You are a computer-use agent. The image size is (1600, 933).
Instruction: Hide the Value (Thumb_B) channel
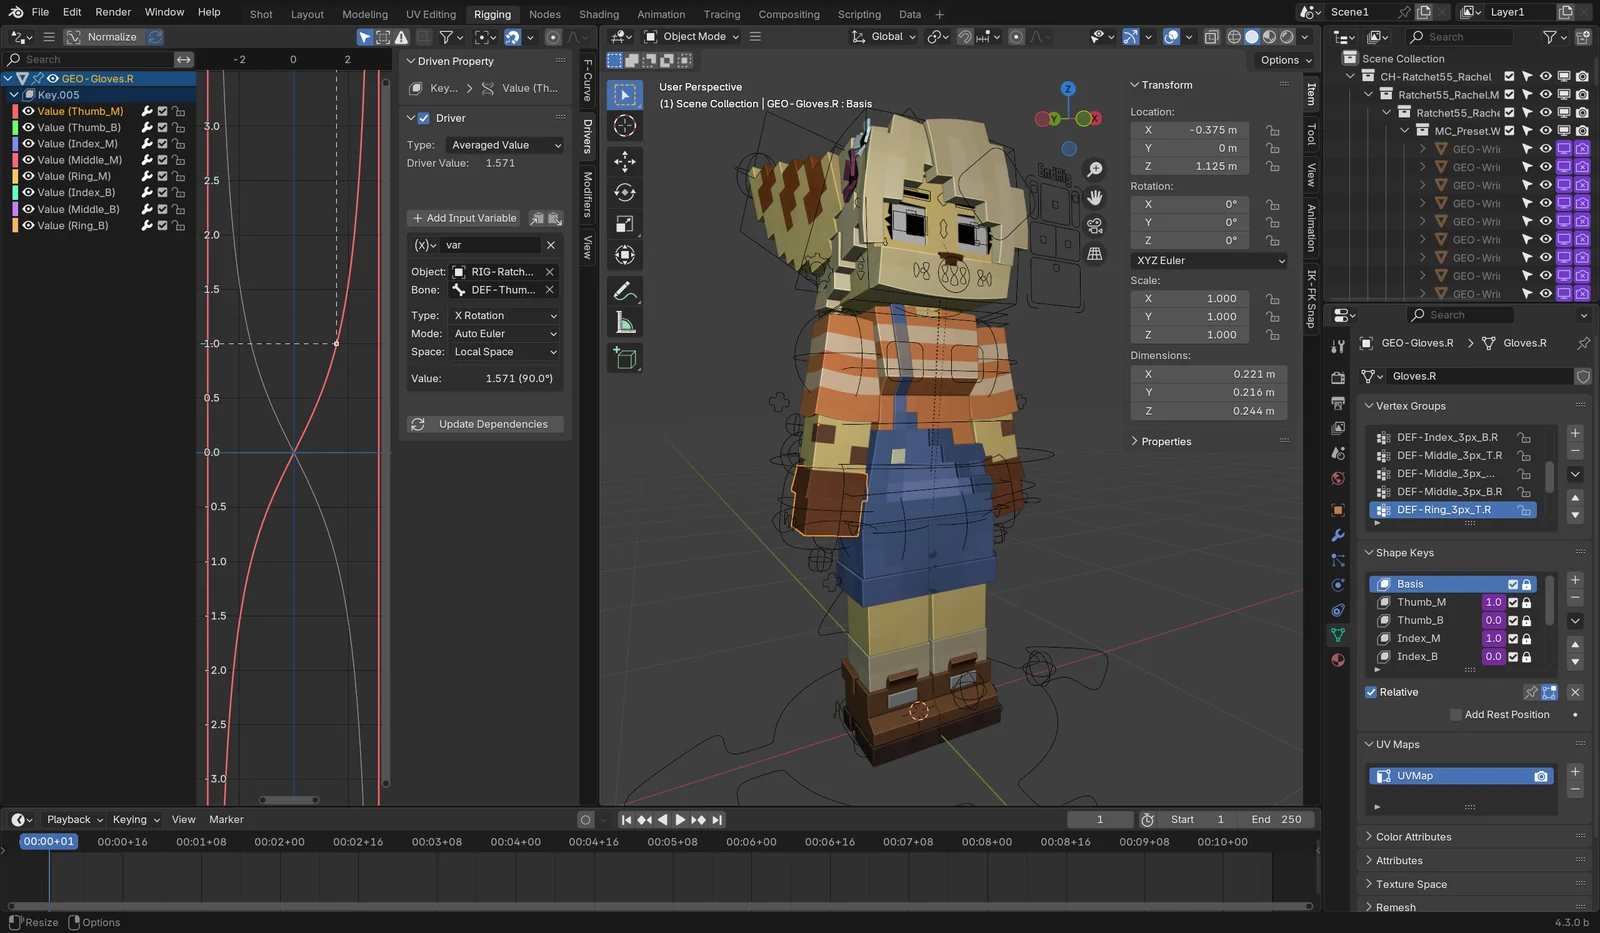click(29, 128)
